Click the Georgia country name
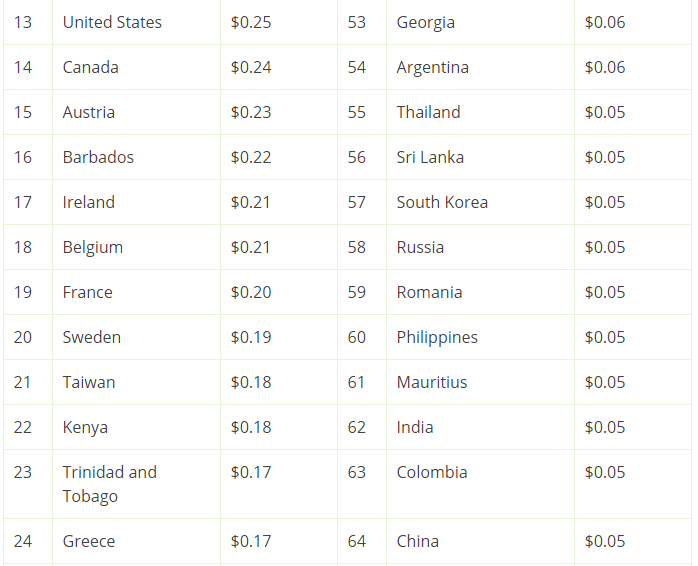 pos(426,22)
